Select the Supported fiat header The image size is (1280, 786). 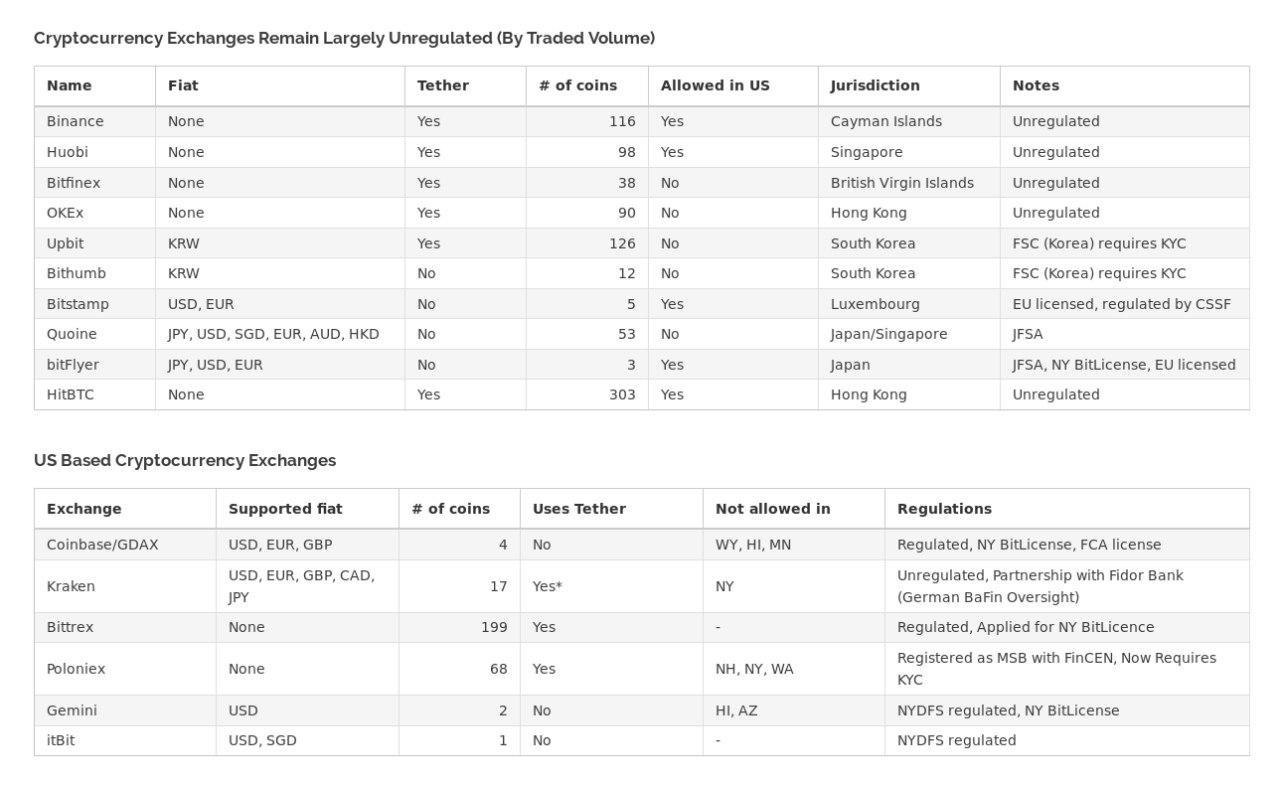tap(285, 509)
